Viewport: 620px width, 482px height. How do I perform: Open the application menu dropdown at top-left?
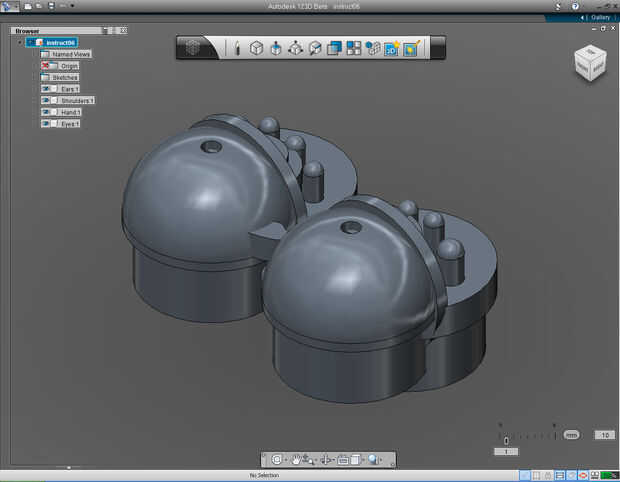point(10,6)
